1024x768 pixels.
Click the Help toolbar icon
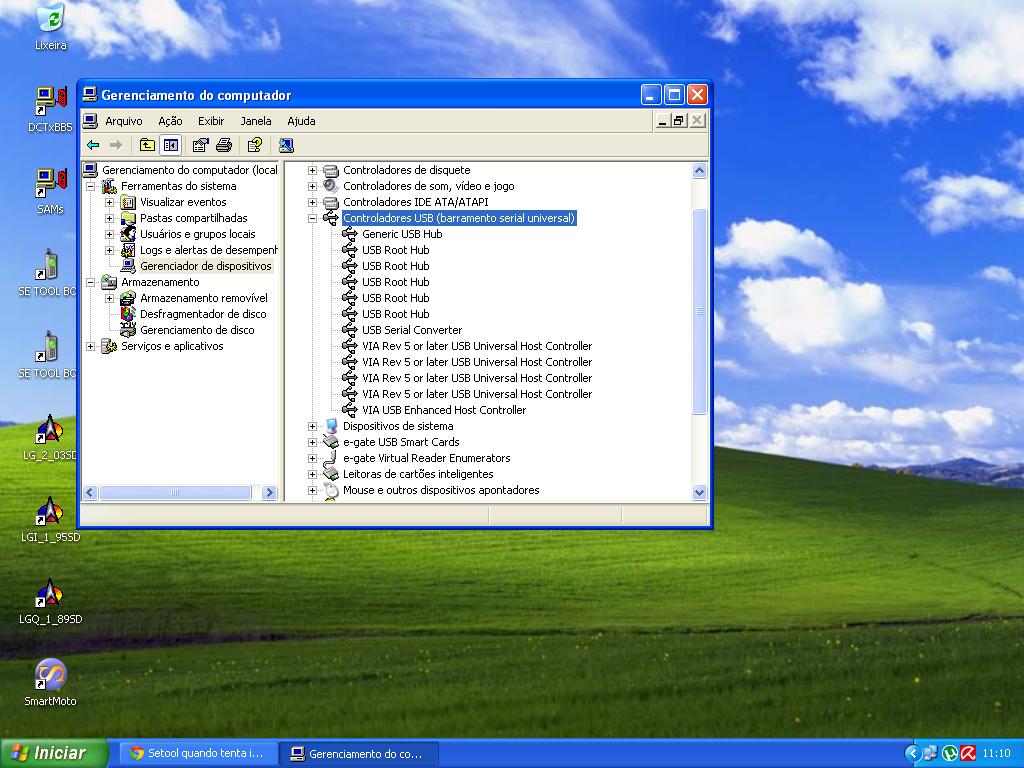click(x=255, y=145)
